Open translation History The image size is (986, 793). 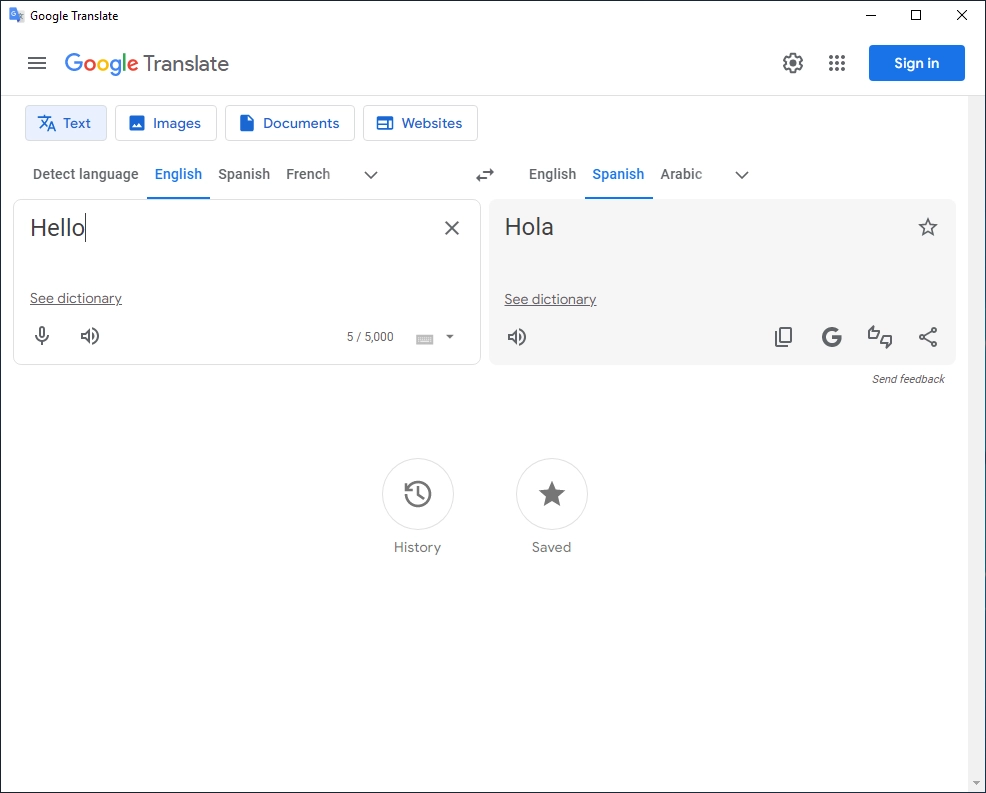[x=418, y=494]
